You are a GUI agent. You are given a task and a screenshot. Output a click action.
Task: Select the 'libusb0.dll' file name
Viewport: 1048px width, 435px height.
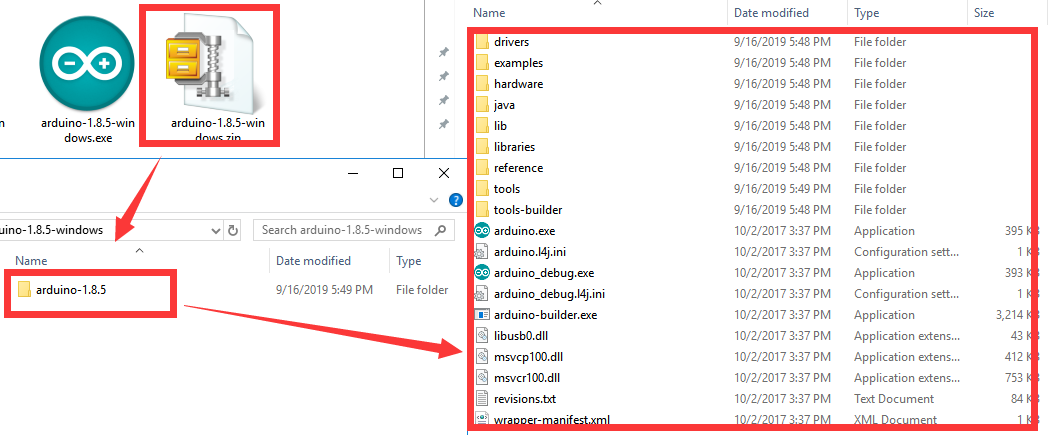pos(521,336)
